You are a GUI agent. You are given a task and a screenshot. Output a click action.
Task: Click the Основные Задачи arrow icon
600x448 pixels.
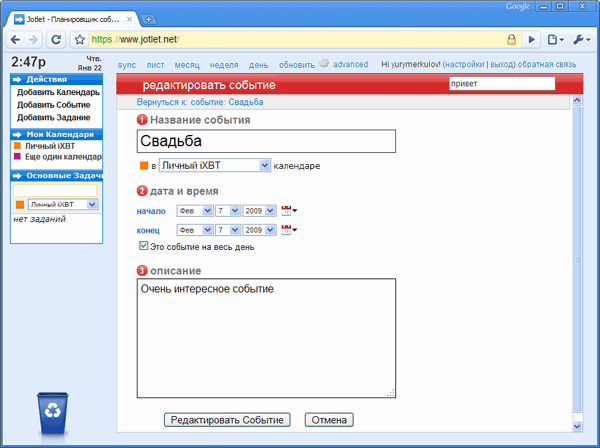point(17,176)
